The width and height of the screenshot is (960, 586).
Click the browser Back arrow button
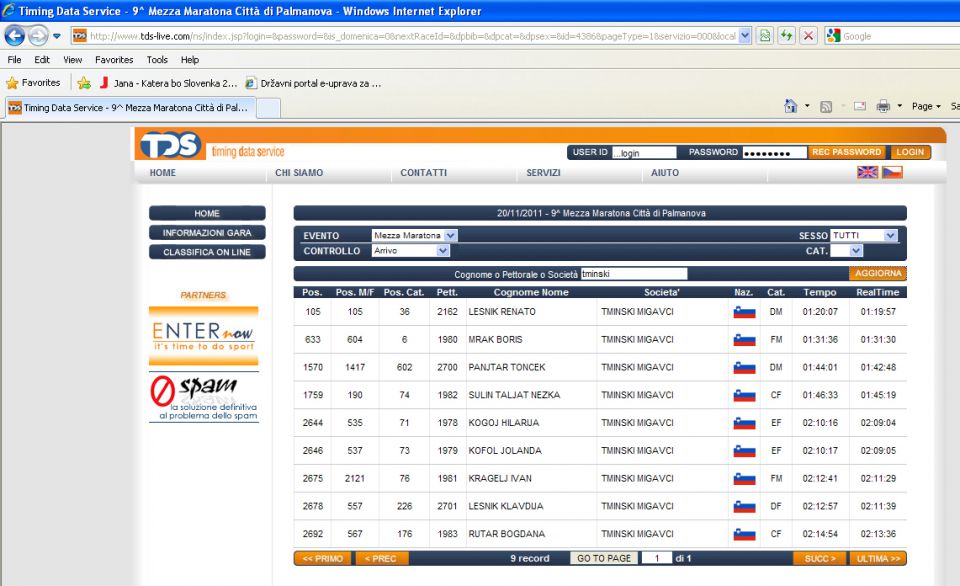[x=15, y=36]
